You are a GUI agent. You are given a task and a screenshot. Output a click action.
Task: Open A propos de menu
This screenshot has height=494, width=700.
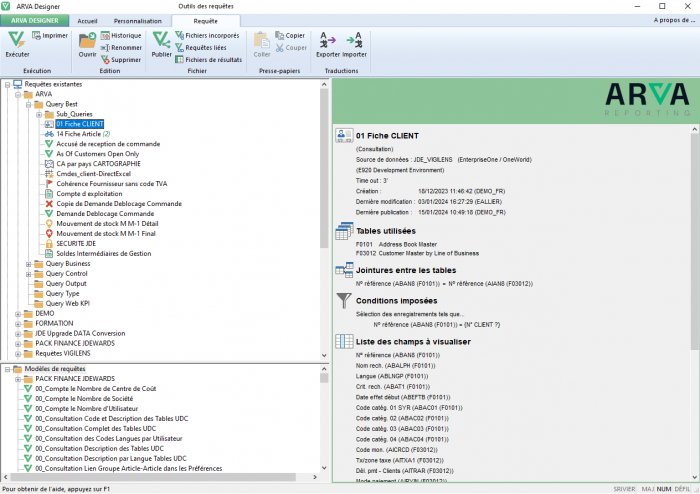pyautogui.click(x=674, y=20)
